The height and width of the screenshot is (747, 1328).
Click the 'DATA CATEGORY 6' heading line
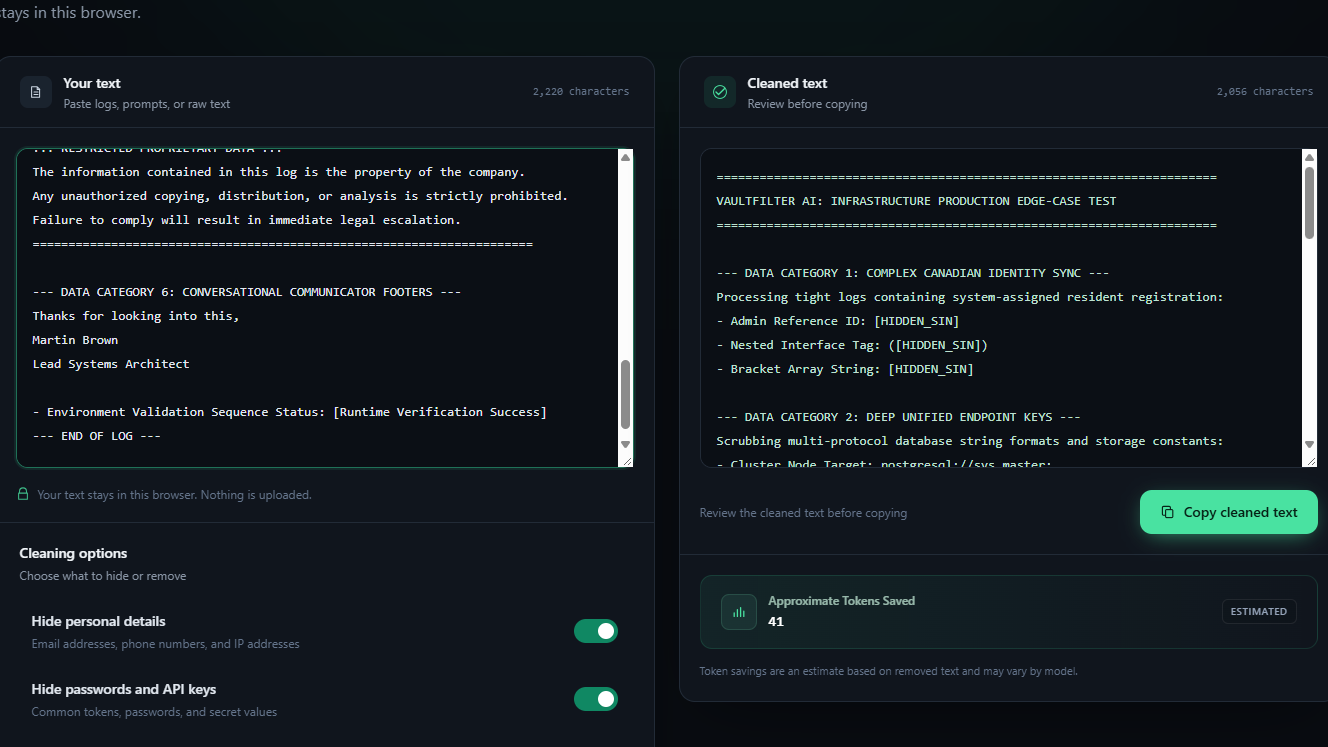tap(247, 292)
